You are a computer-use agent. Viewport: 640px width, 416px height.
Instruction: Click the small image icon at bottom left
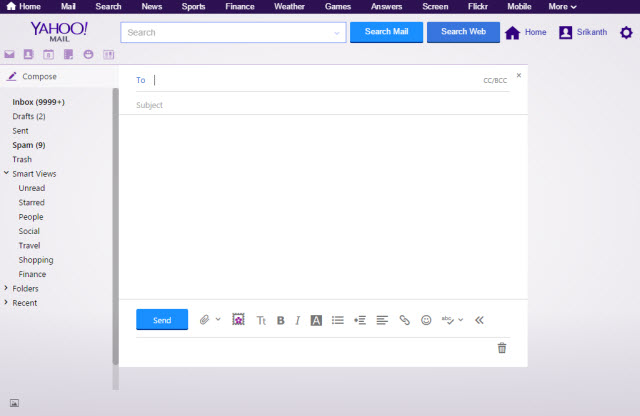tap(14, 403)
